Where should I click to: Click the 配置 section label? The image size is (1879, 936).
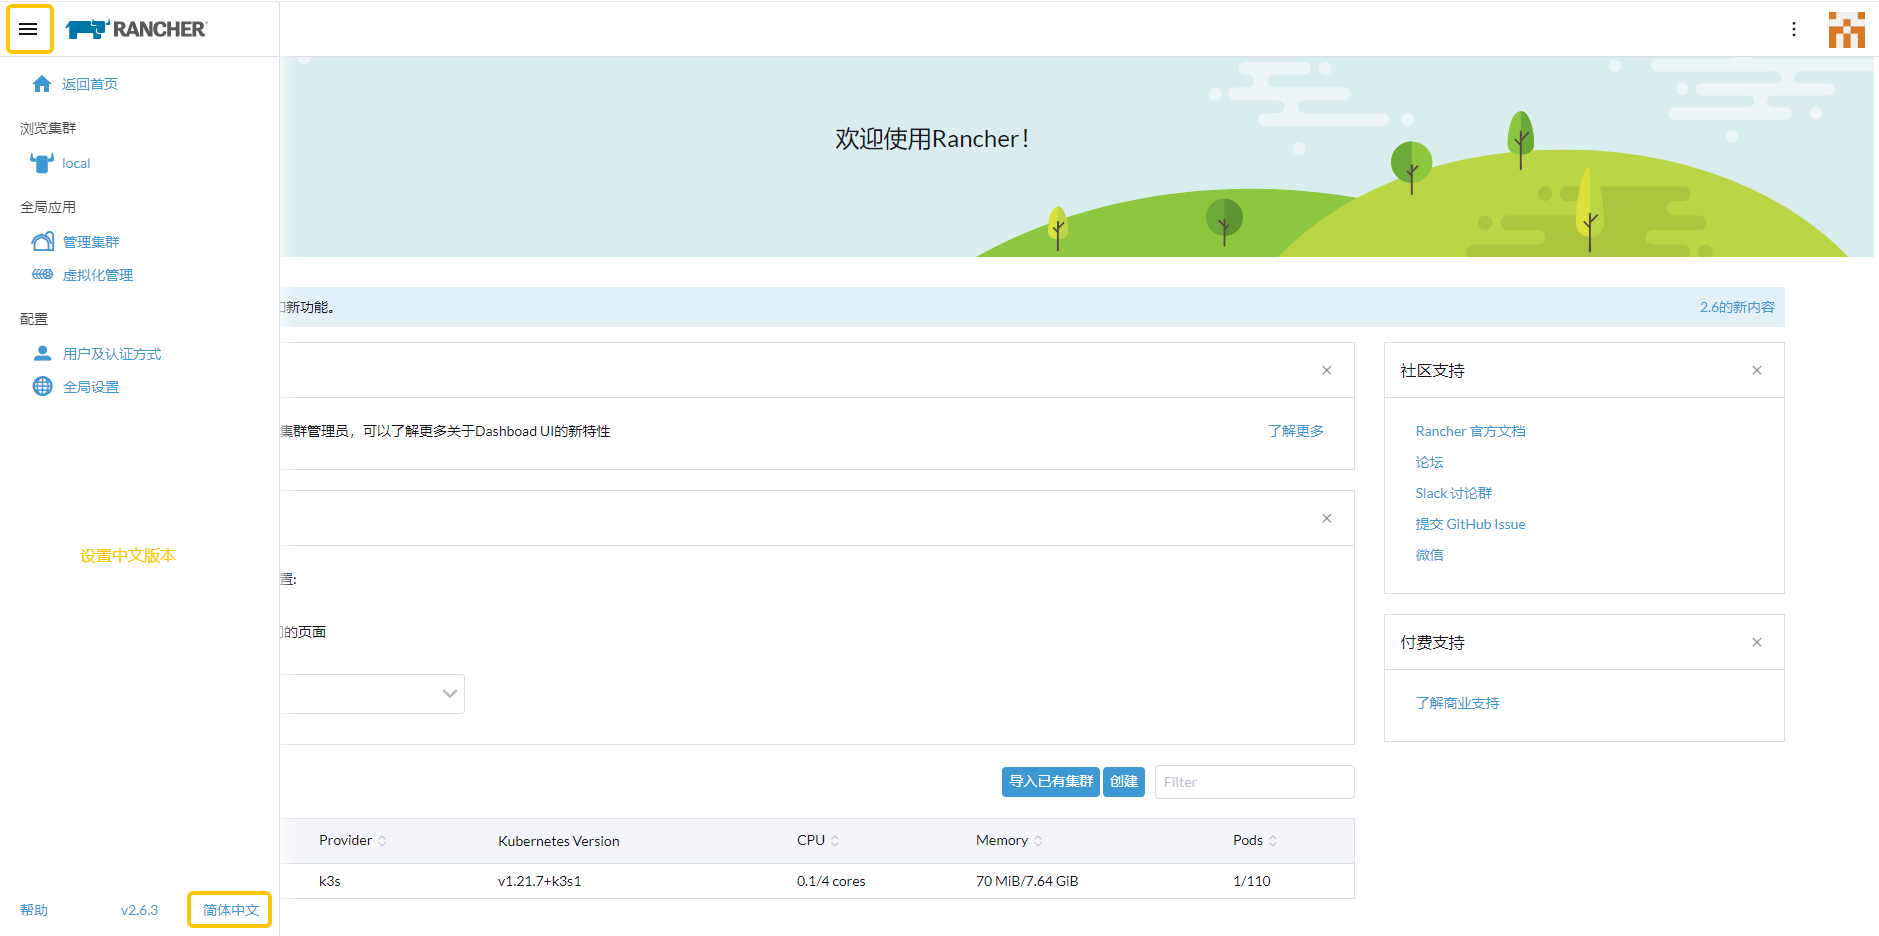point(34,319)
